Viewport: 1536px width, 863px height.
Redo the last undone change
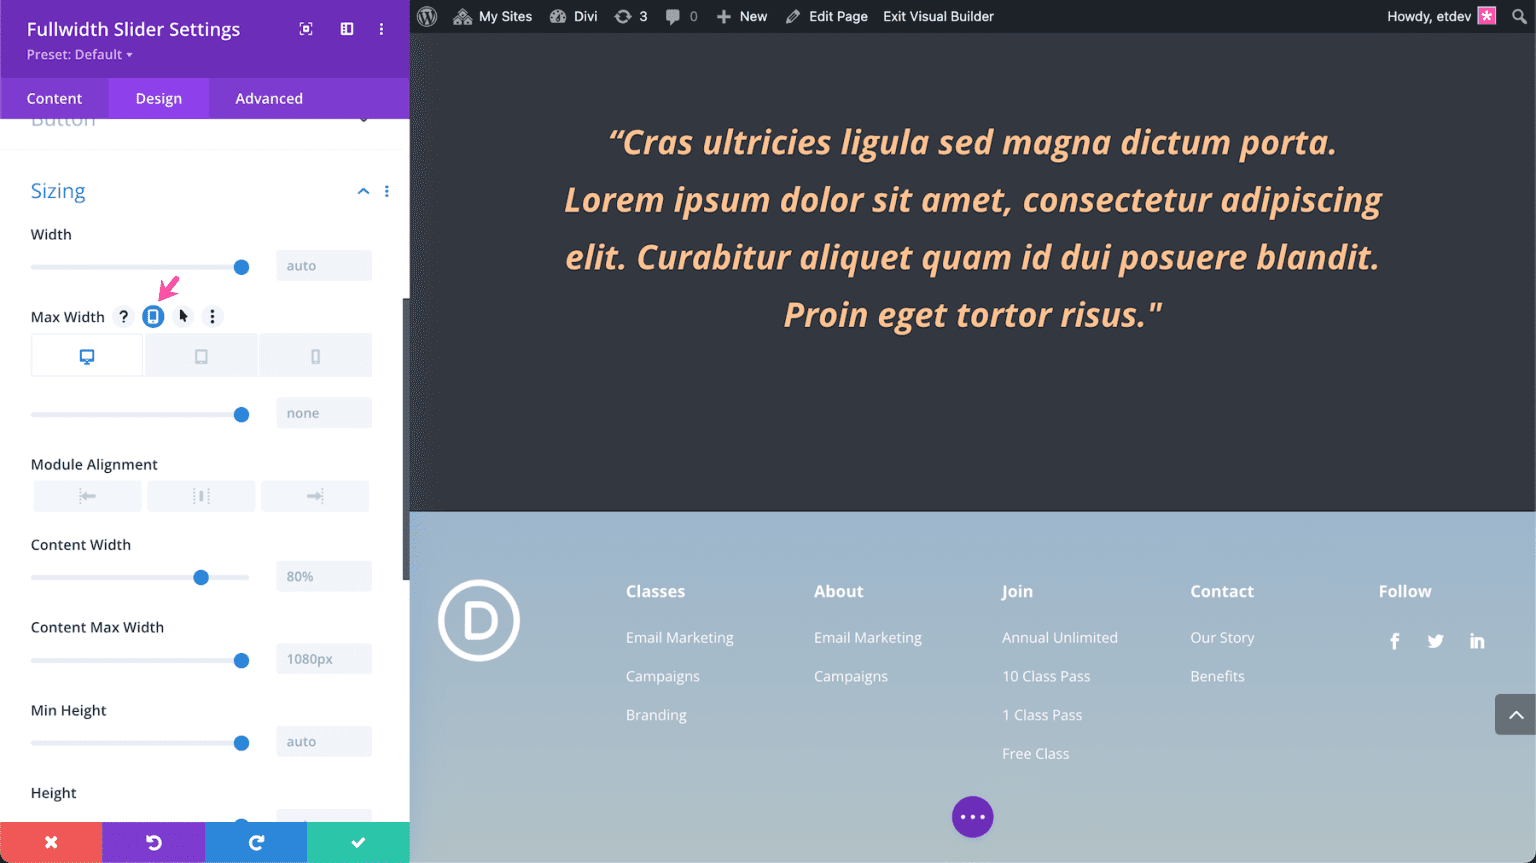pos(256,842)
